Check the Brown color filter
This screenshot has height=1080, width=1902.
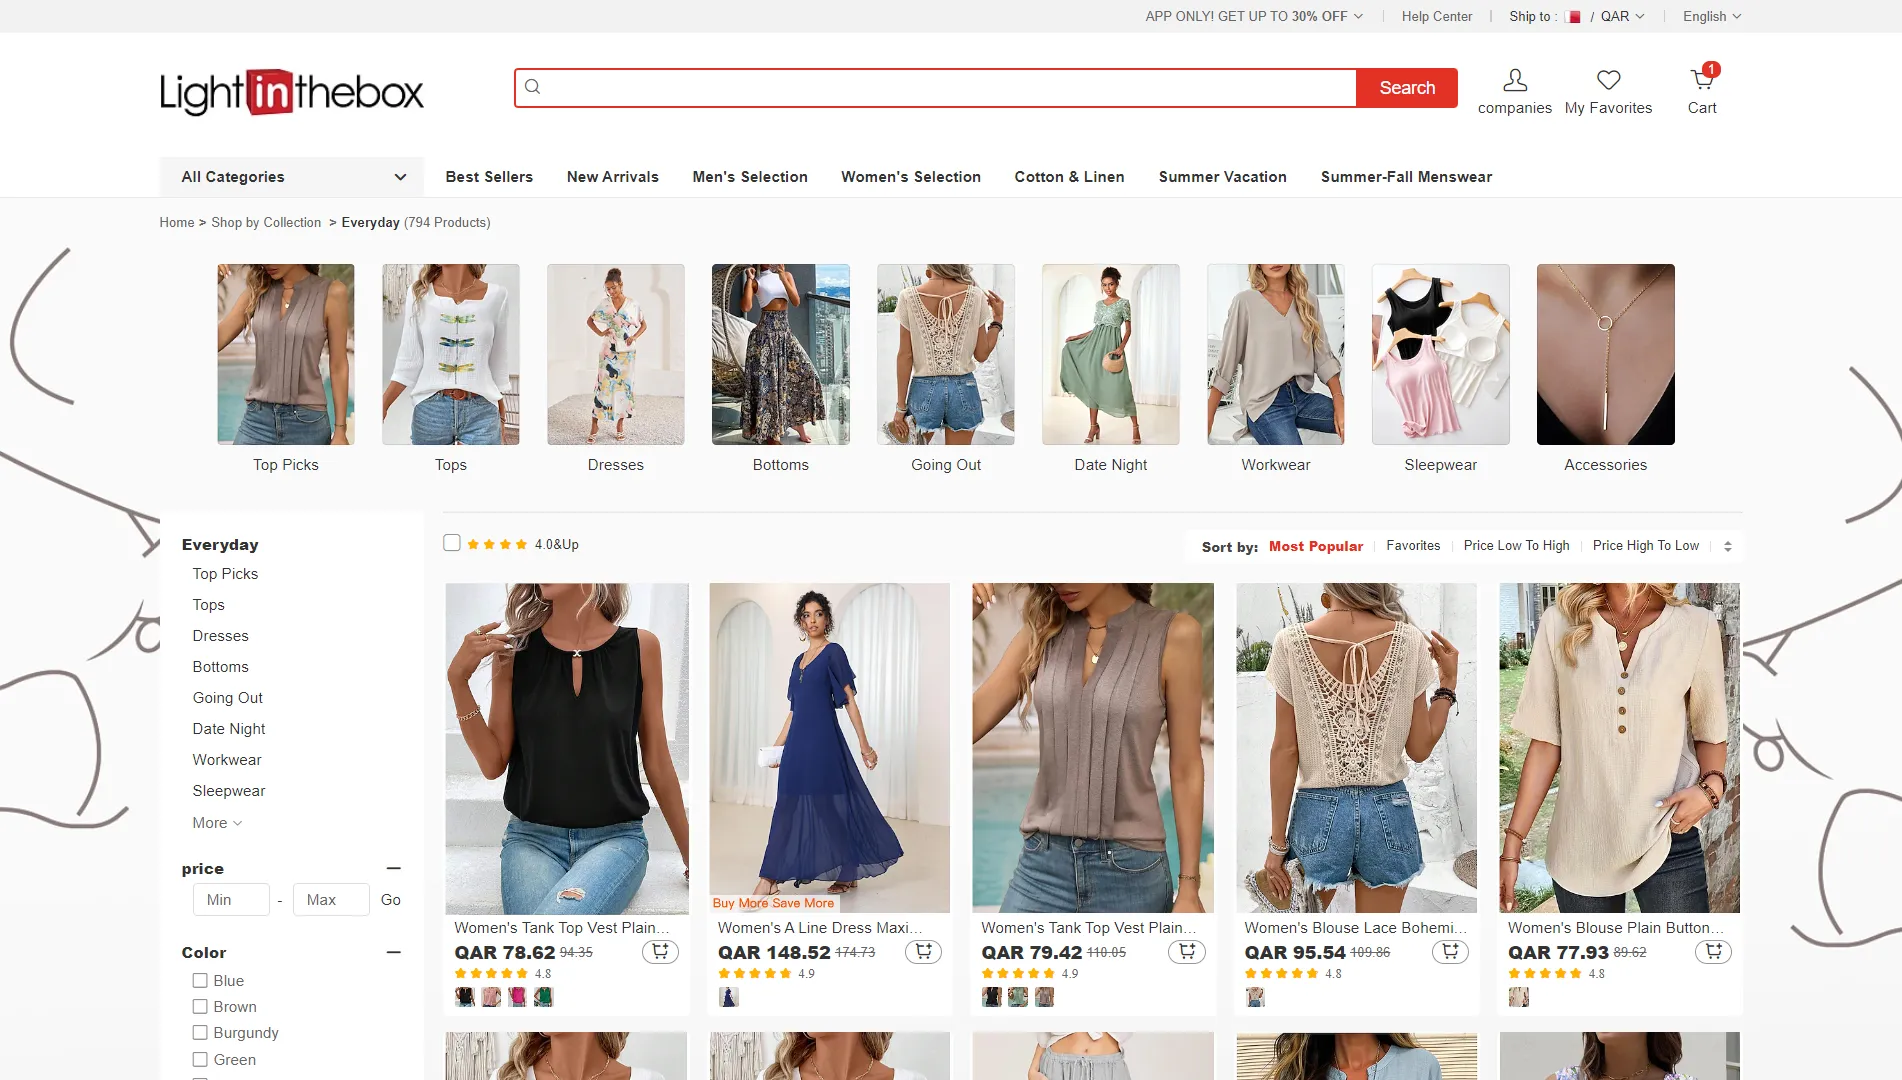click(200, 1007)
